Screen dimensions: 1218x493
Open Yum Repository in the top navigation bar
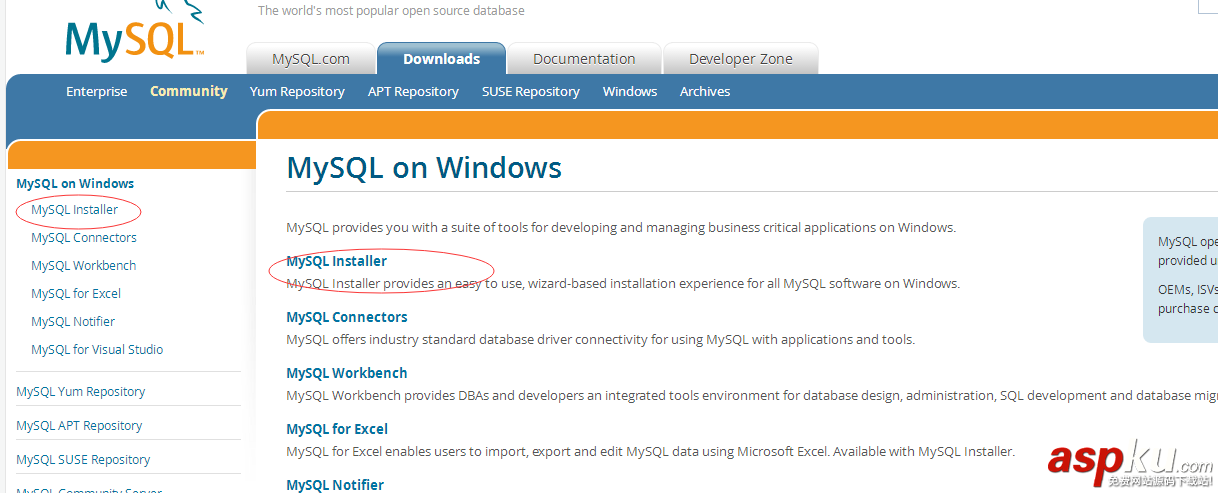click(x=297, y=91)
